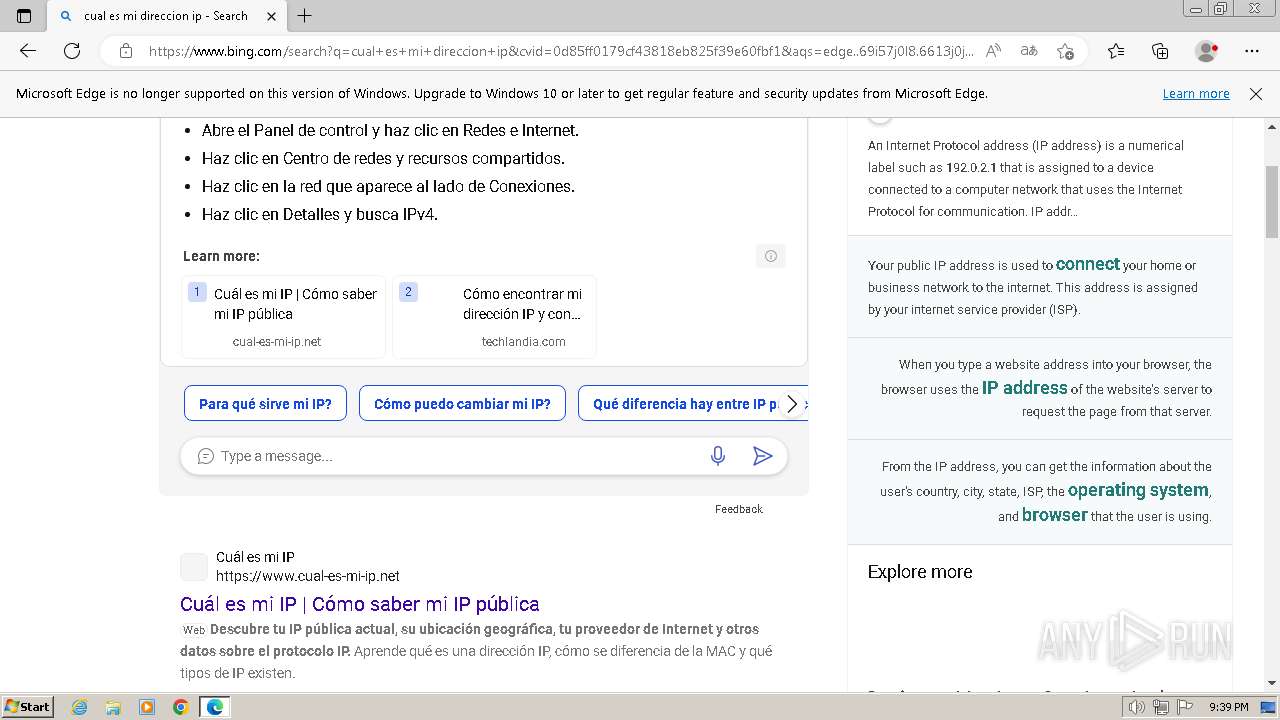Open Windows Media Player in taskbar
Screen dimensions: 1280x720
pos(147,707)
